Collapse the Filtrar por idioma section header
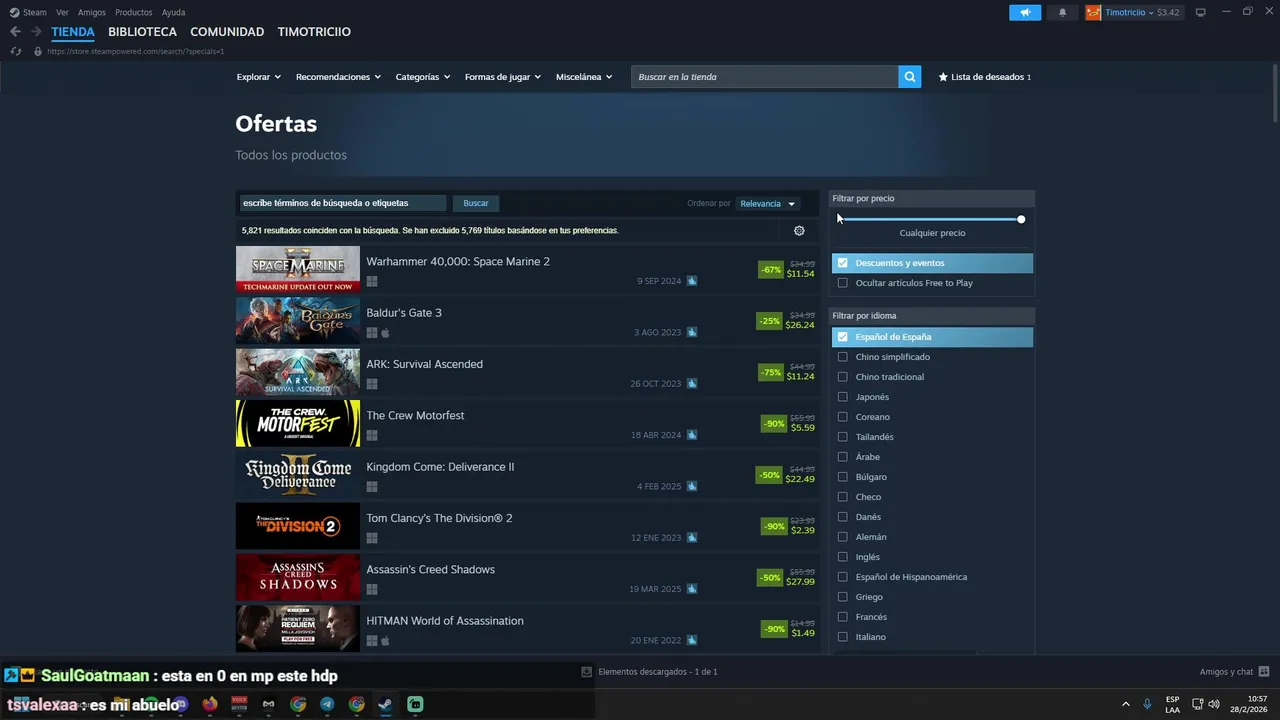Screen dimensions: 1280x720 click(x=932, y=316)
